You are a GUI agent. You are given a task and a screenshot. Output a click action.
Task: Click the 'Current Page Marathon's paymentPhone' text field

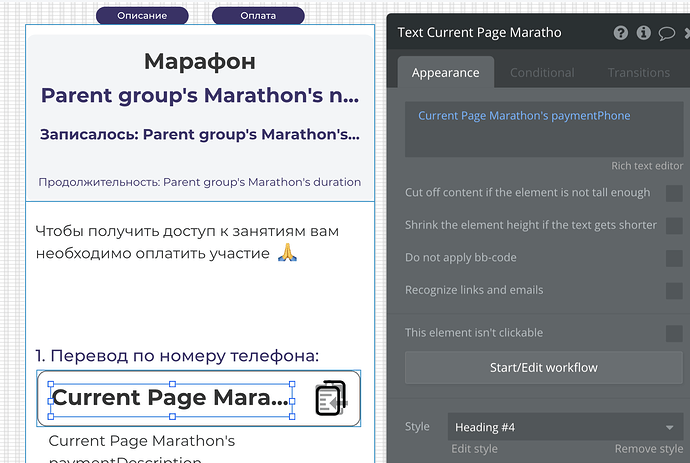point(544,129)
